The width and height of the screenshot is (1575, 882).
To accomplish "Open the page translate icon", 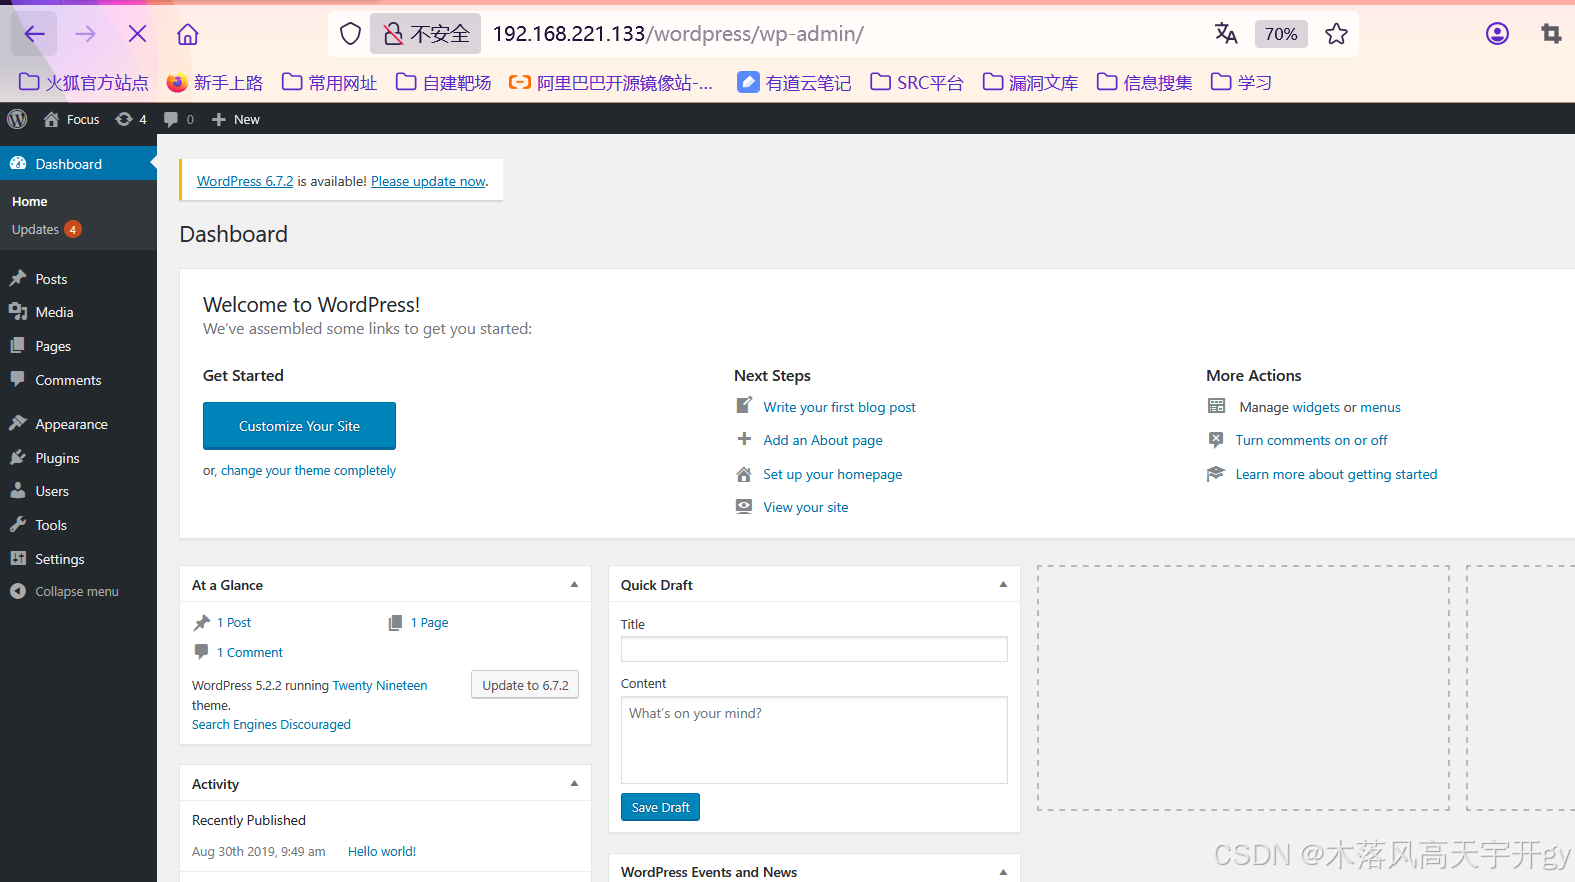I will point(1226,34).
